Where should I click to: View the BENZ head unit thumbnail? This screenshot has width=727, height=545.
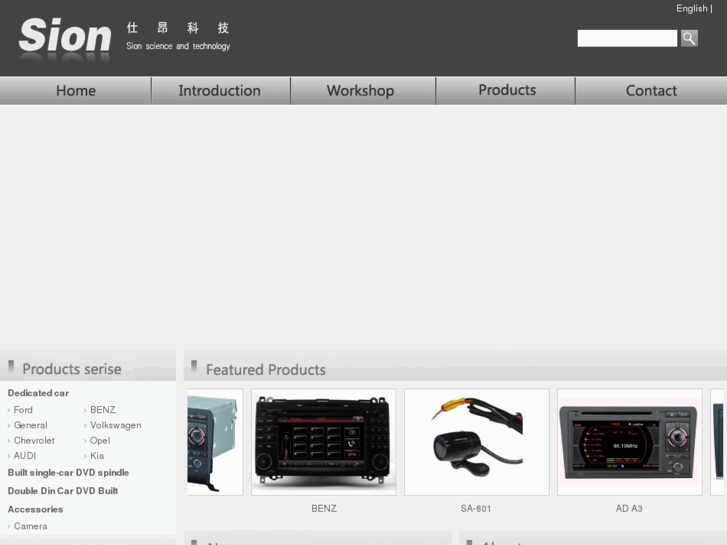coord(324,442)
